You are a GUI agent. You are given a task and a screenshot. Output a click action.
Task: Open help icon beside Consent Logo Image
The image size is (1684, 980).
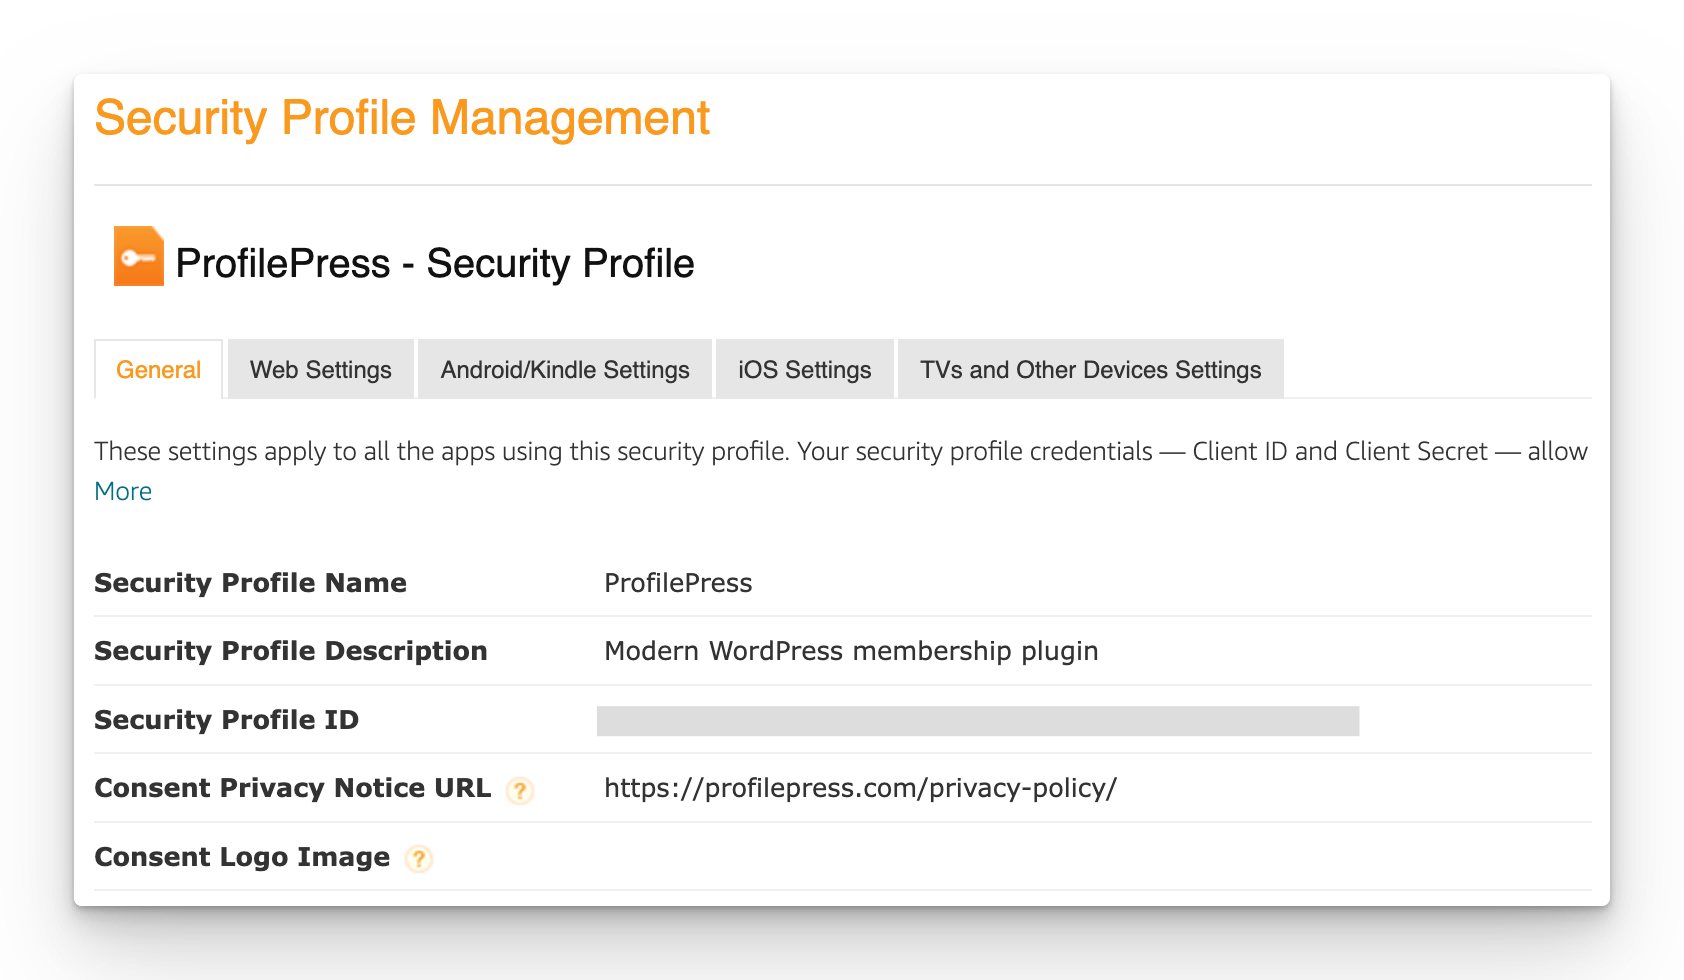coord(419,859)
